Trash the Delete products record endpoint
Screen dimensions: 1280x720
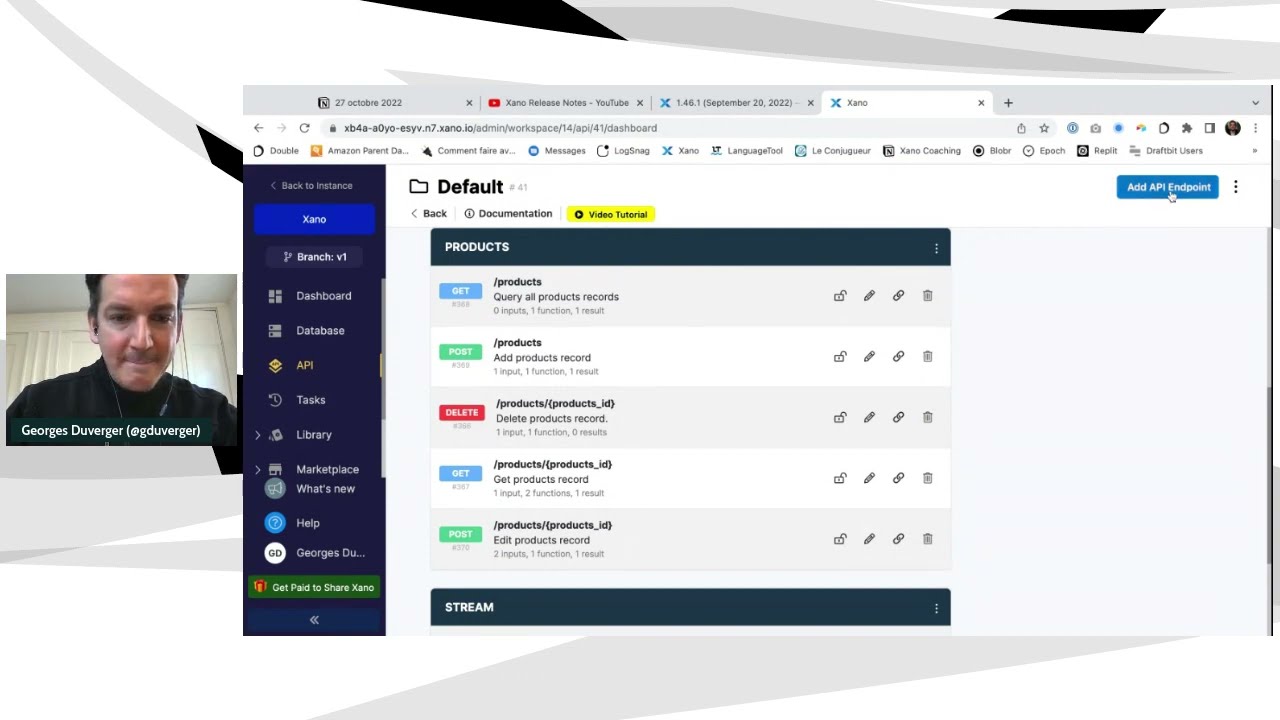(x=927, y=417)
